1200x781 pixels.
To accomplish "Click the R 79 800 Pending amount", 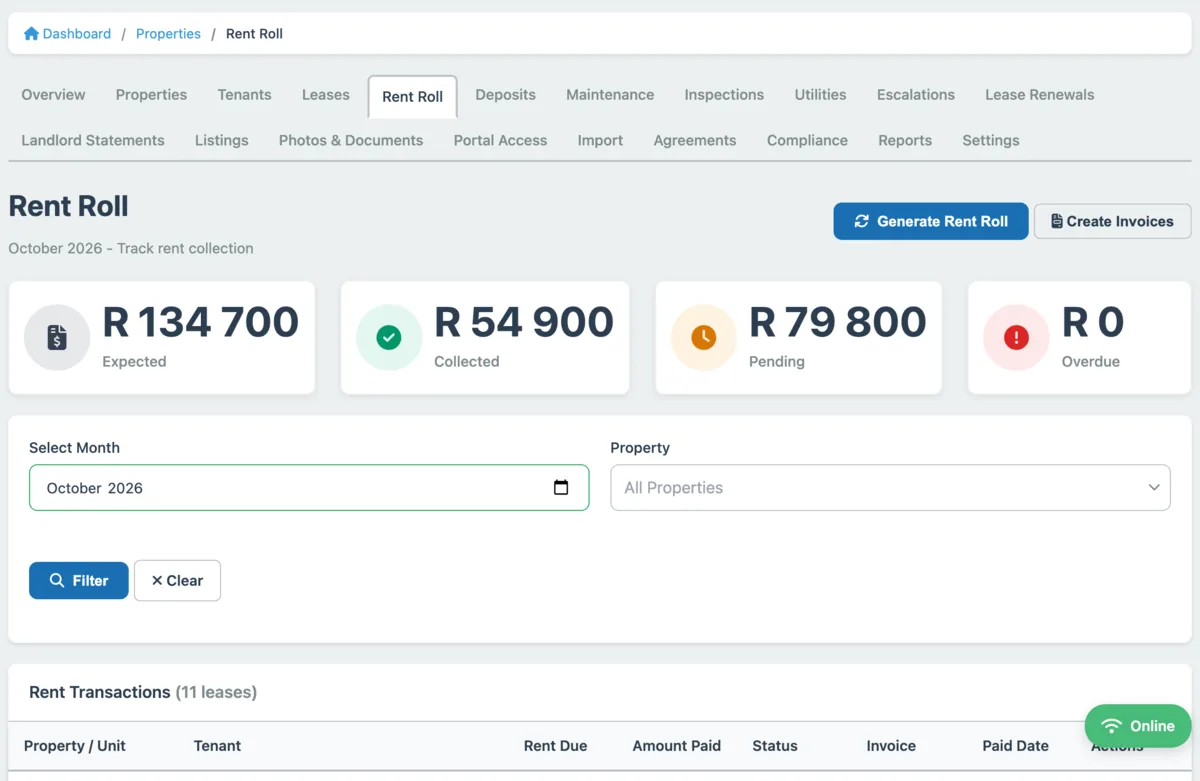I will [x=838, y=322].
